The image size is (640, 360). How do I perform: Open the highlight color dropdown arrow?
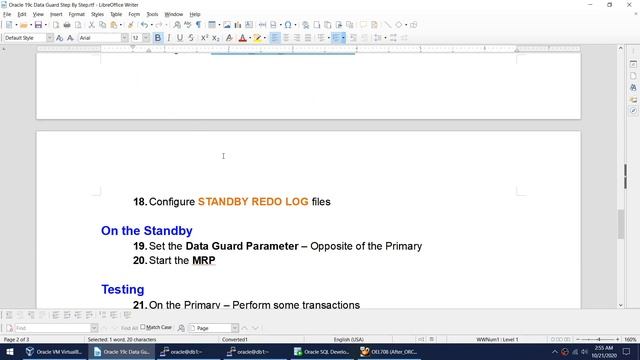(264, 38)
